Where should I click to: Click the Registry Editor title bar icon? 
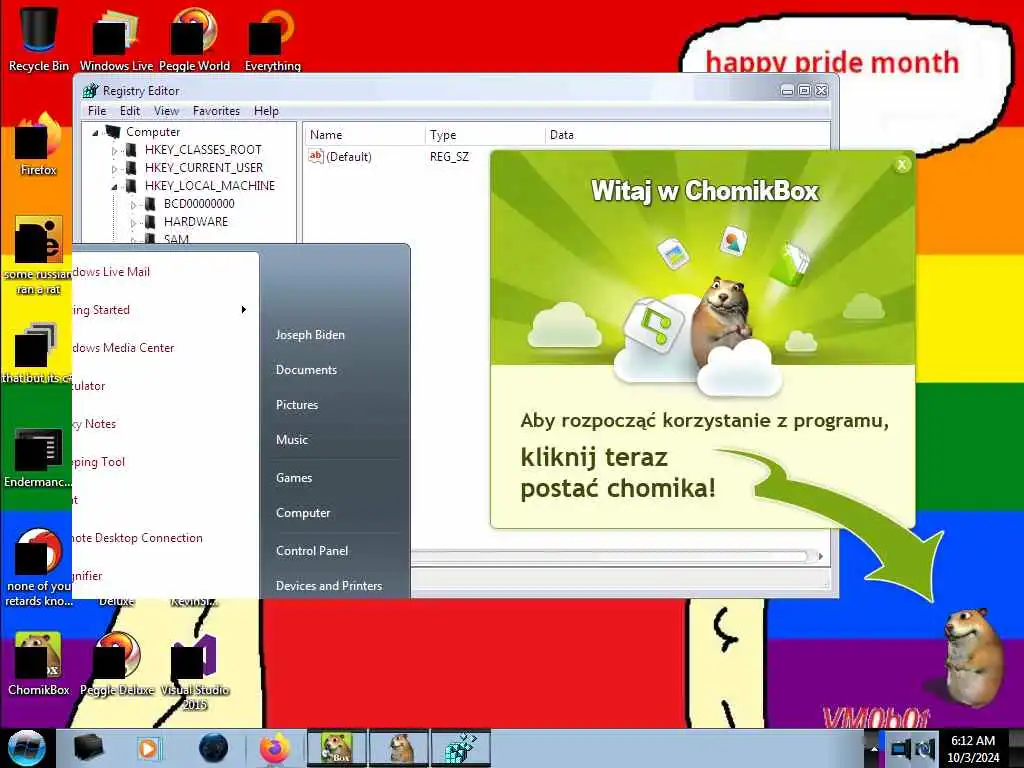pyautogui.click(x=91, y=91)
